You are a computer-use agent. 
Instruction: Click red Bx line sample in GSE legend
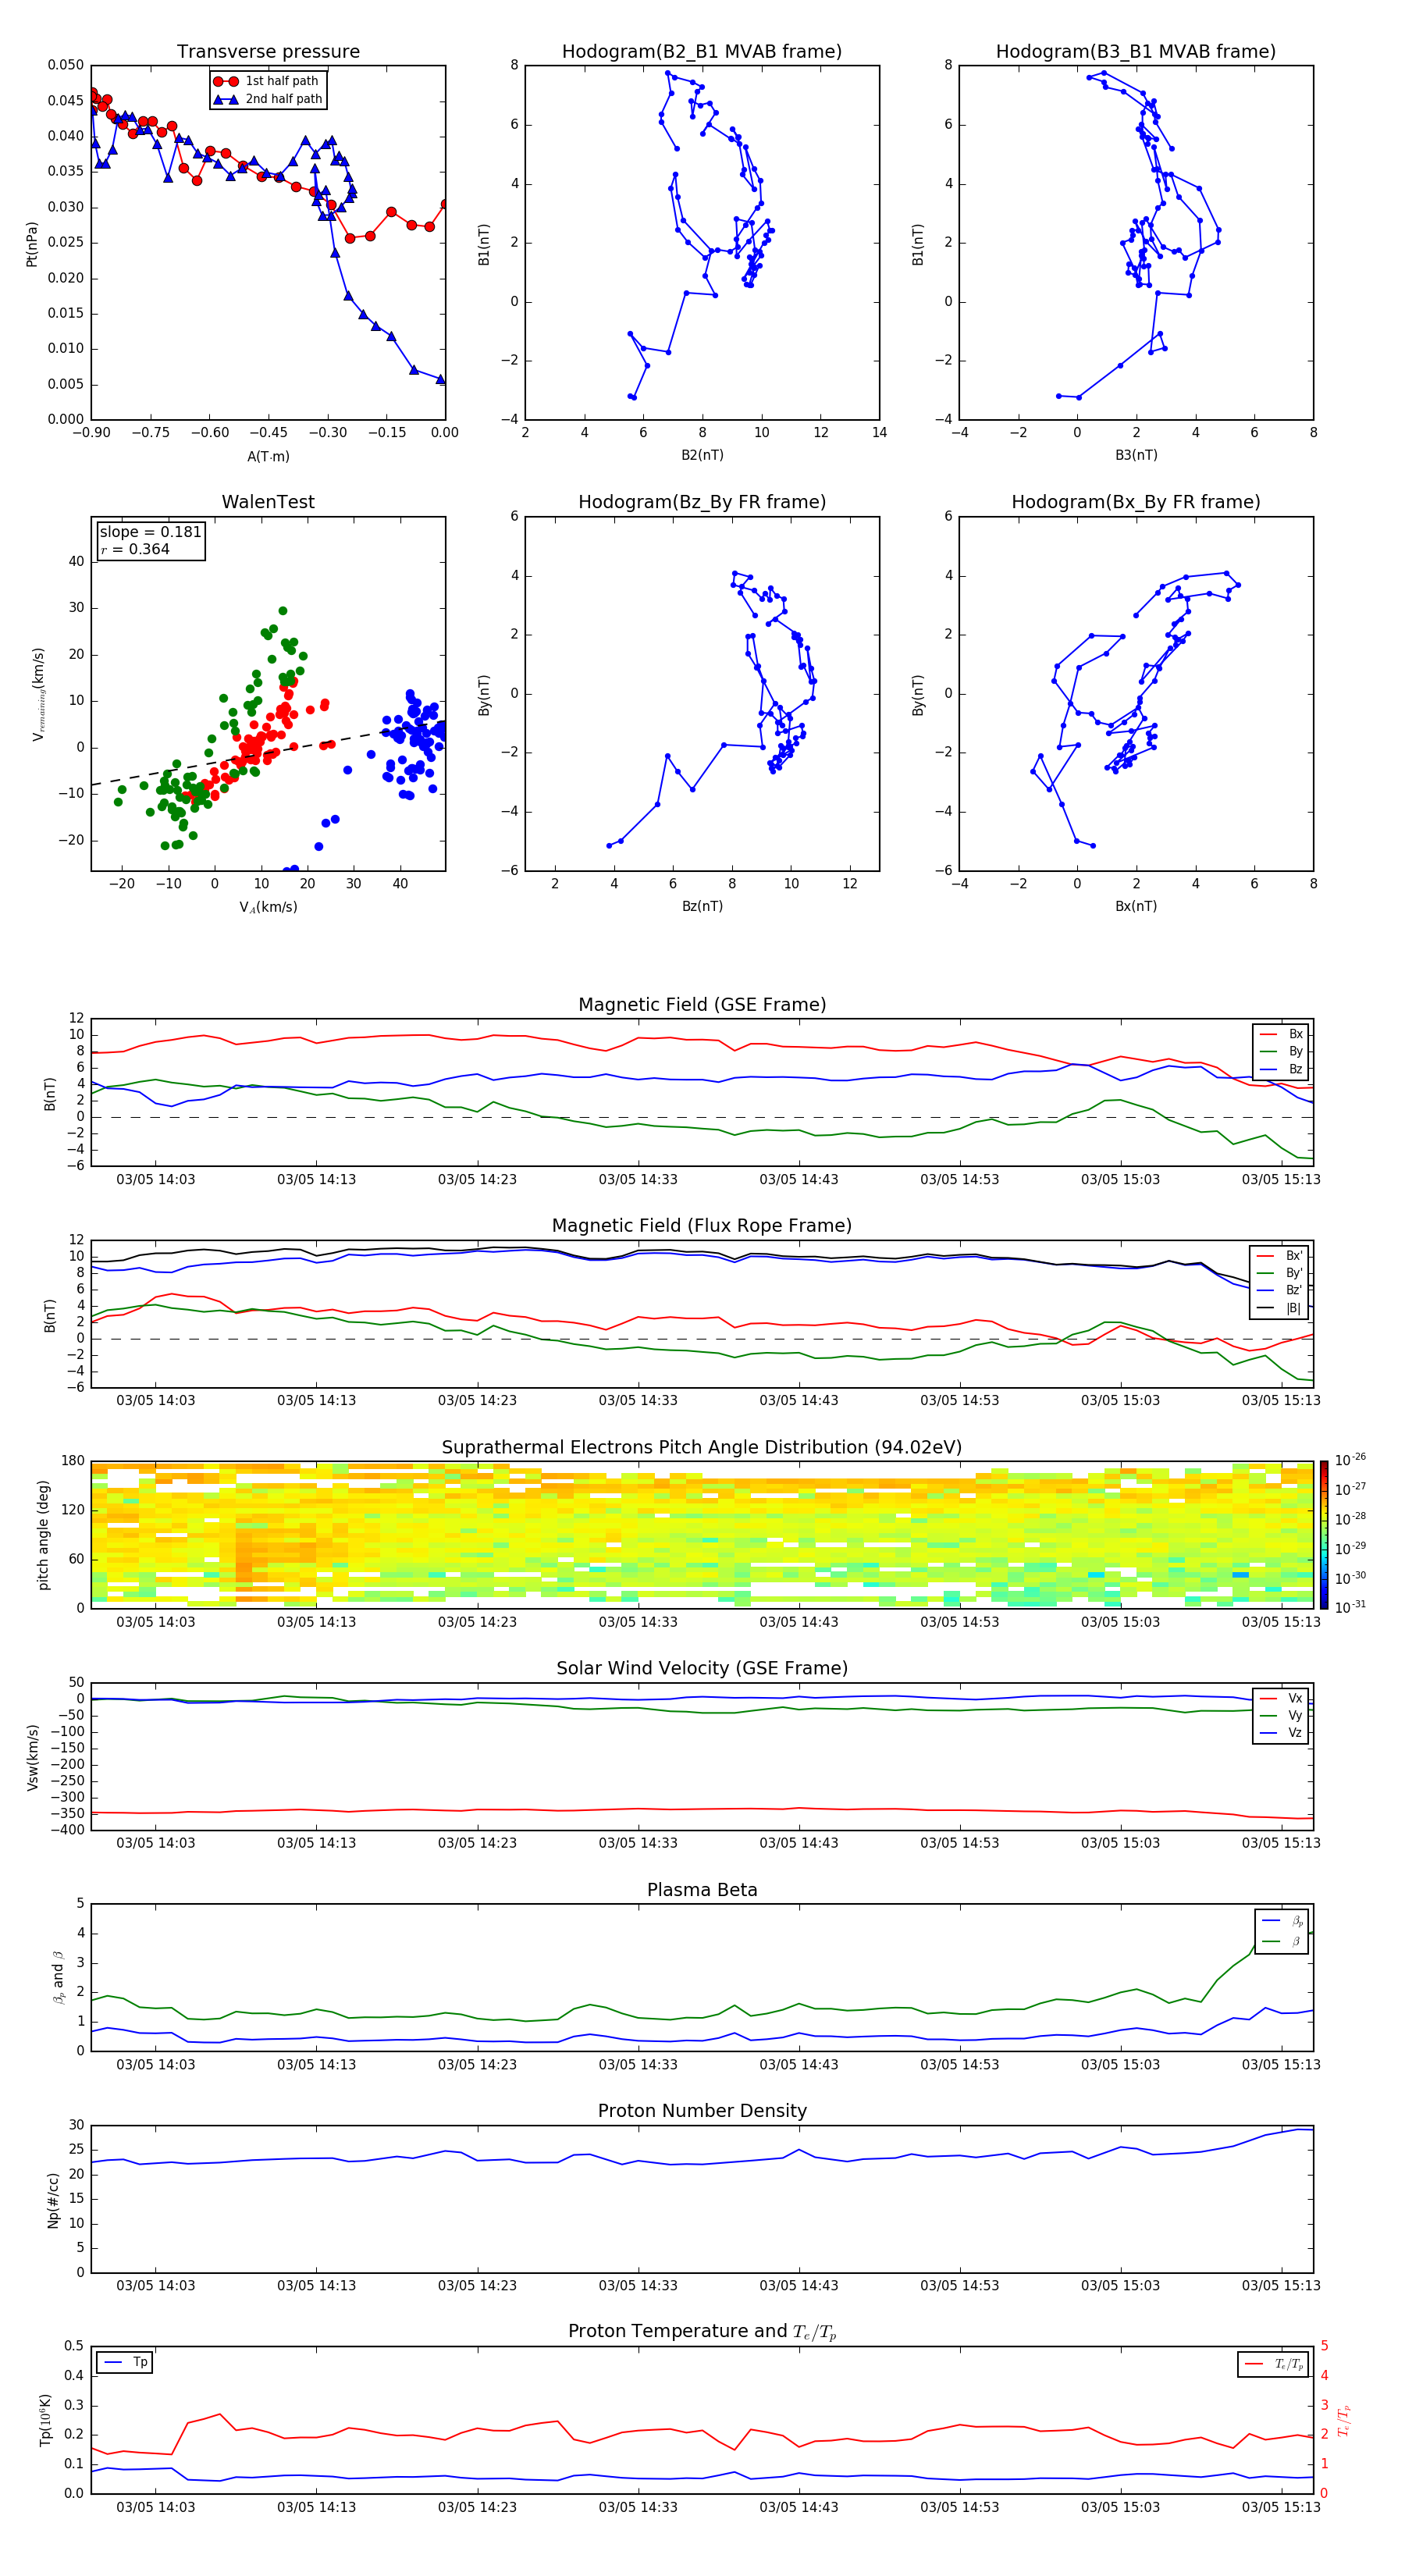(1268, 1034)
